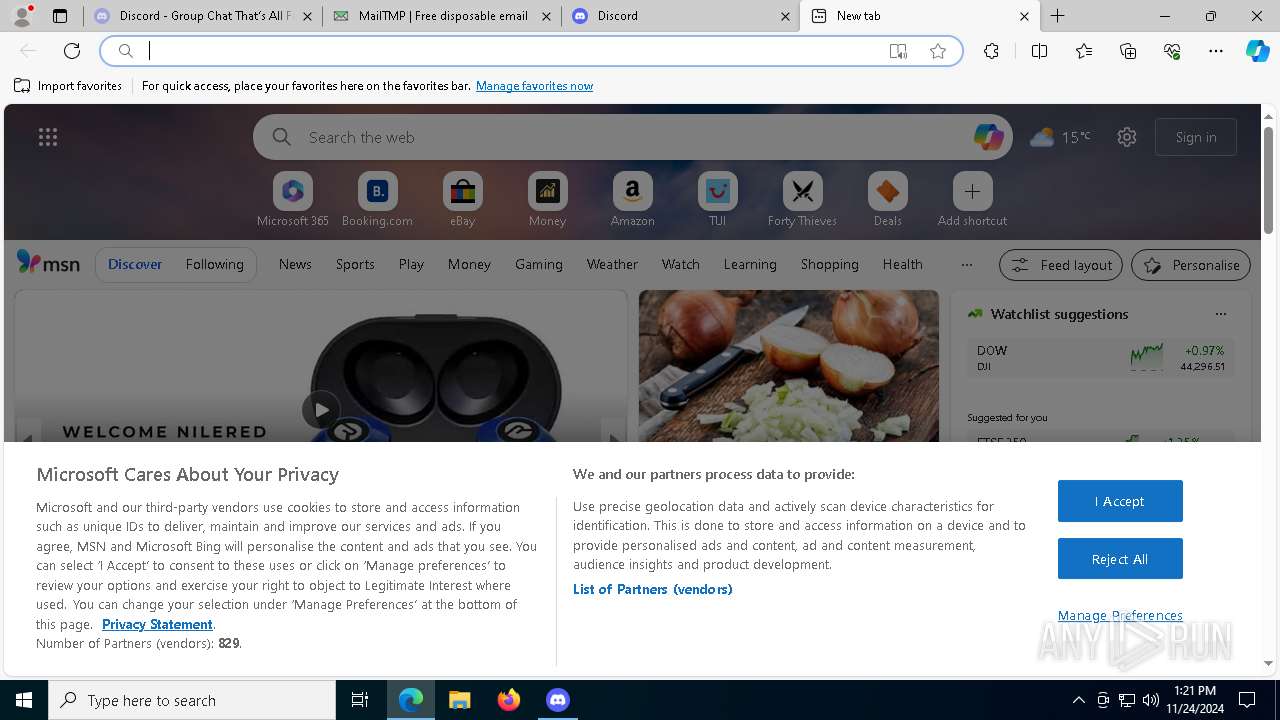Open the Feed layout button

coord(1061,265)
